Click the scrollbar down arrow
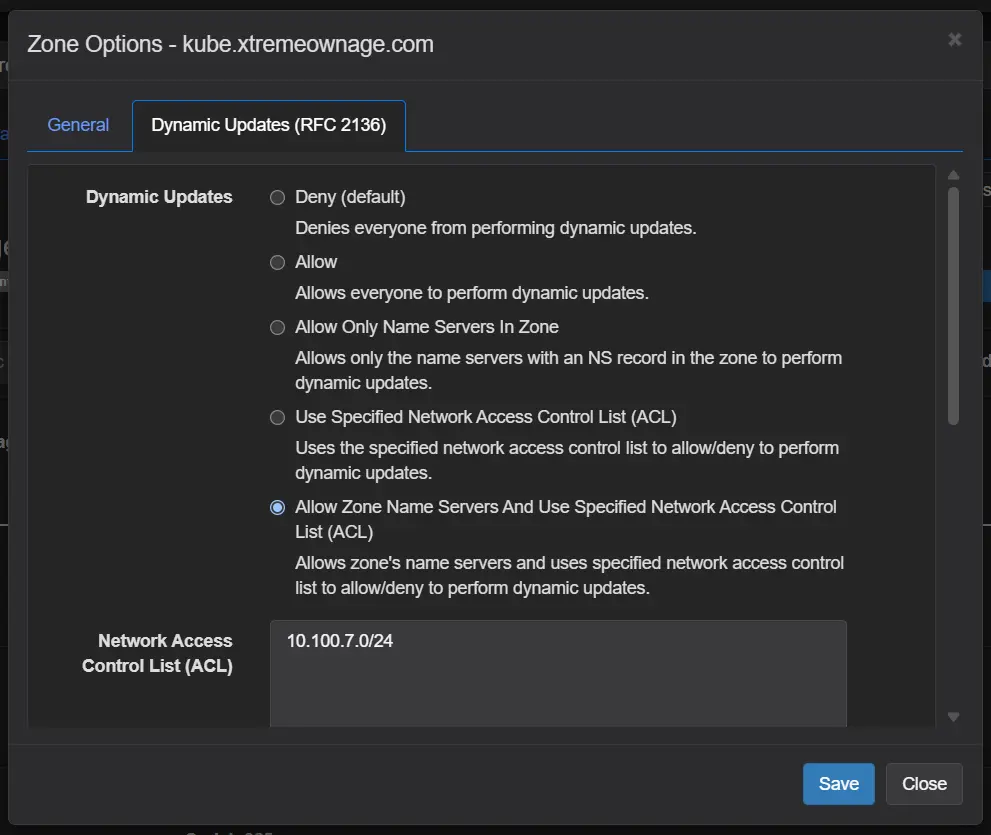 click(953, 716)
